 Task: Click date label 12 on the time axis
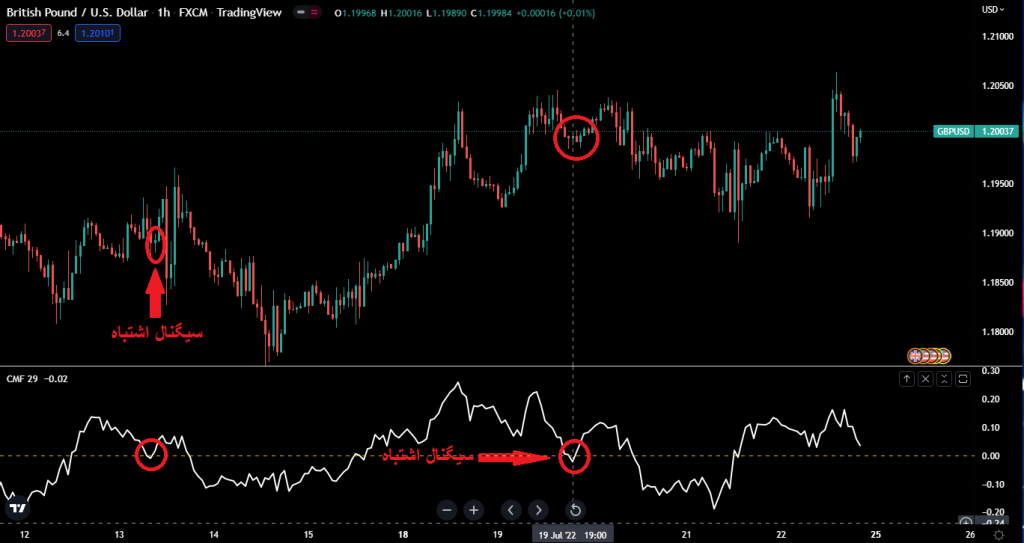[x=25, y=535]
